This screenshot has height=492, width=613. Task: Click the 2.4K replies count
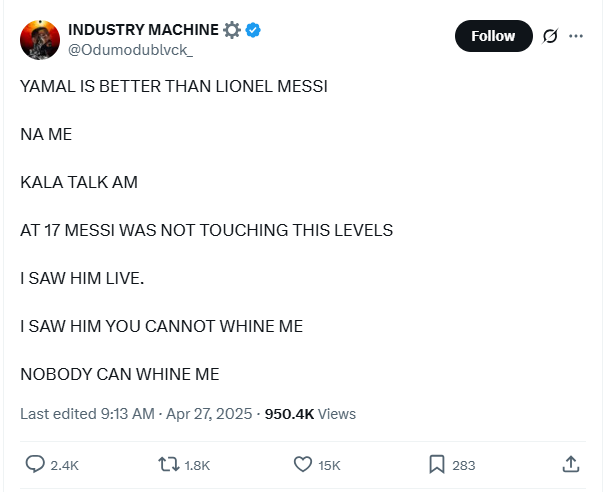click(x=65, y=465)
